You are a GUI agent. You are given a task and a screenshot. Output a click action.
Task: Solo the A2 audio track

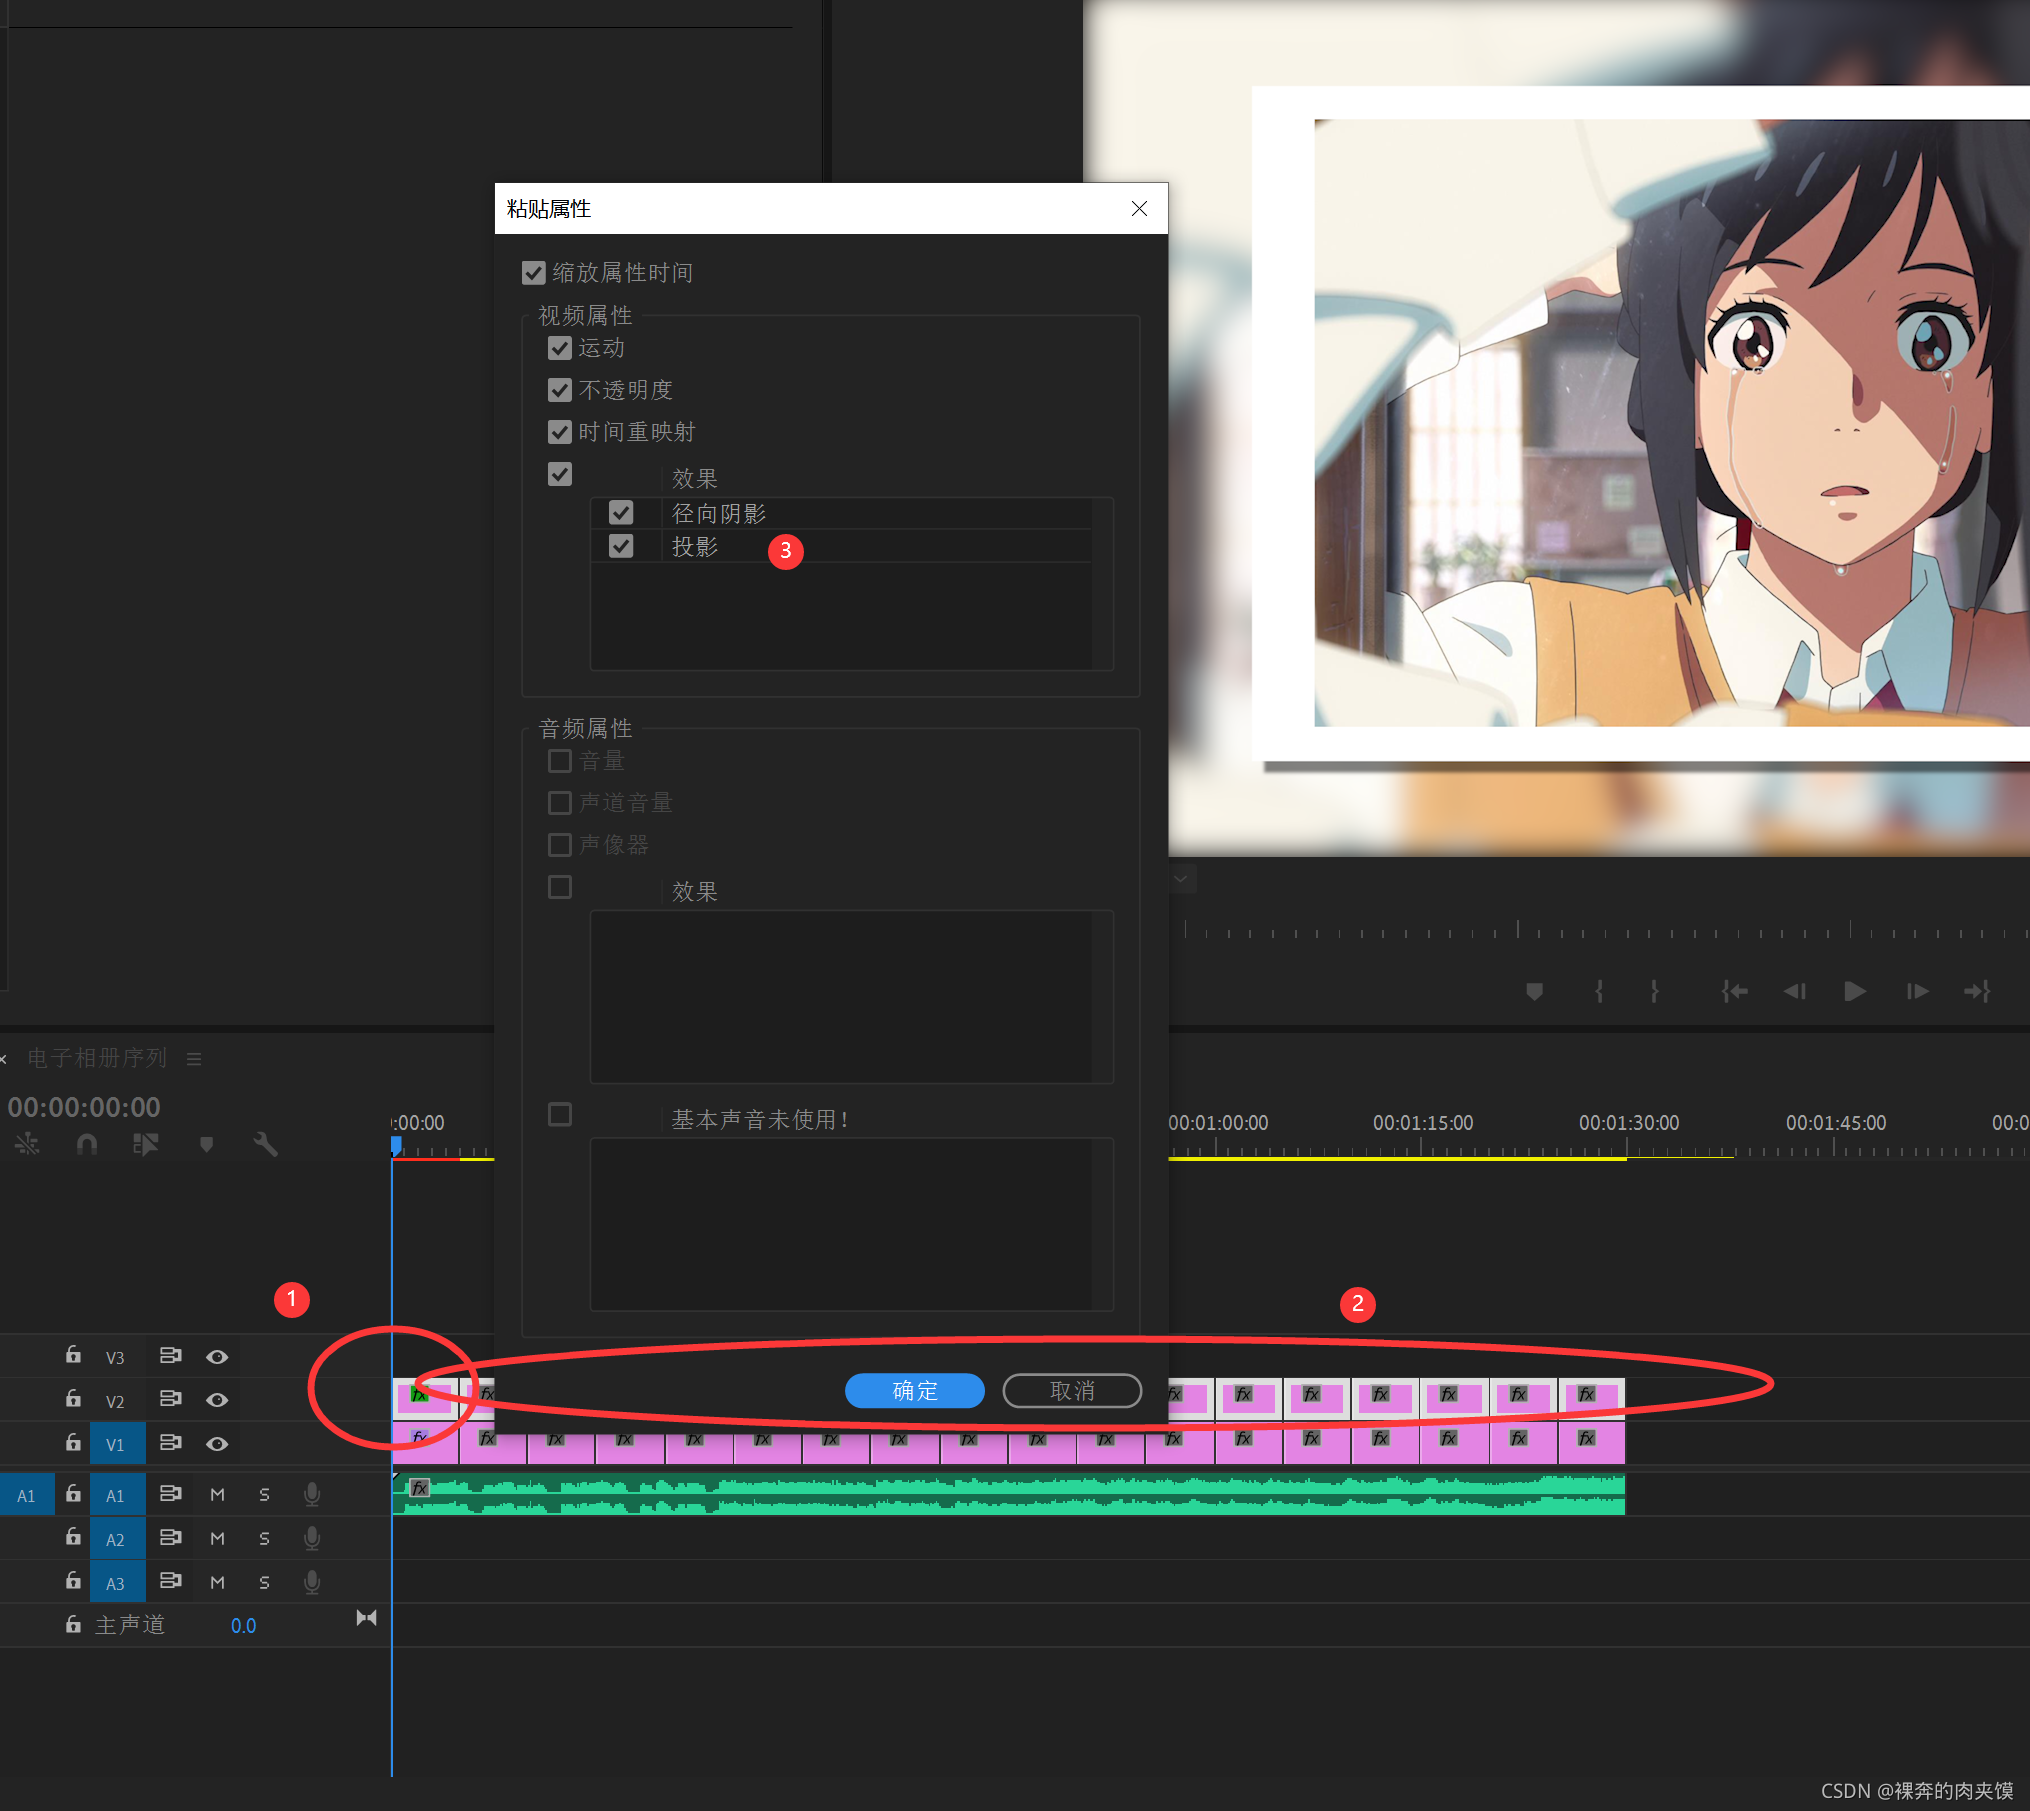coord(264,1538)
